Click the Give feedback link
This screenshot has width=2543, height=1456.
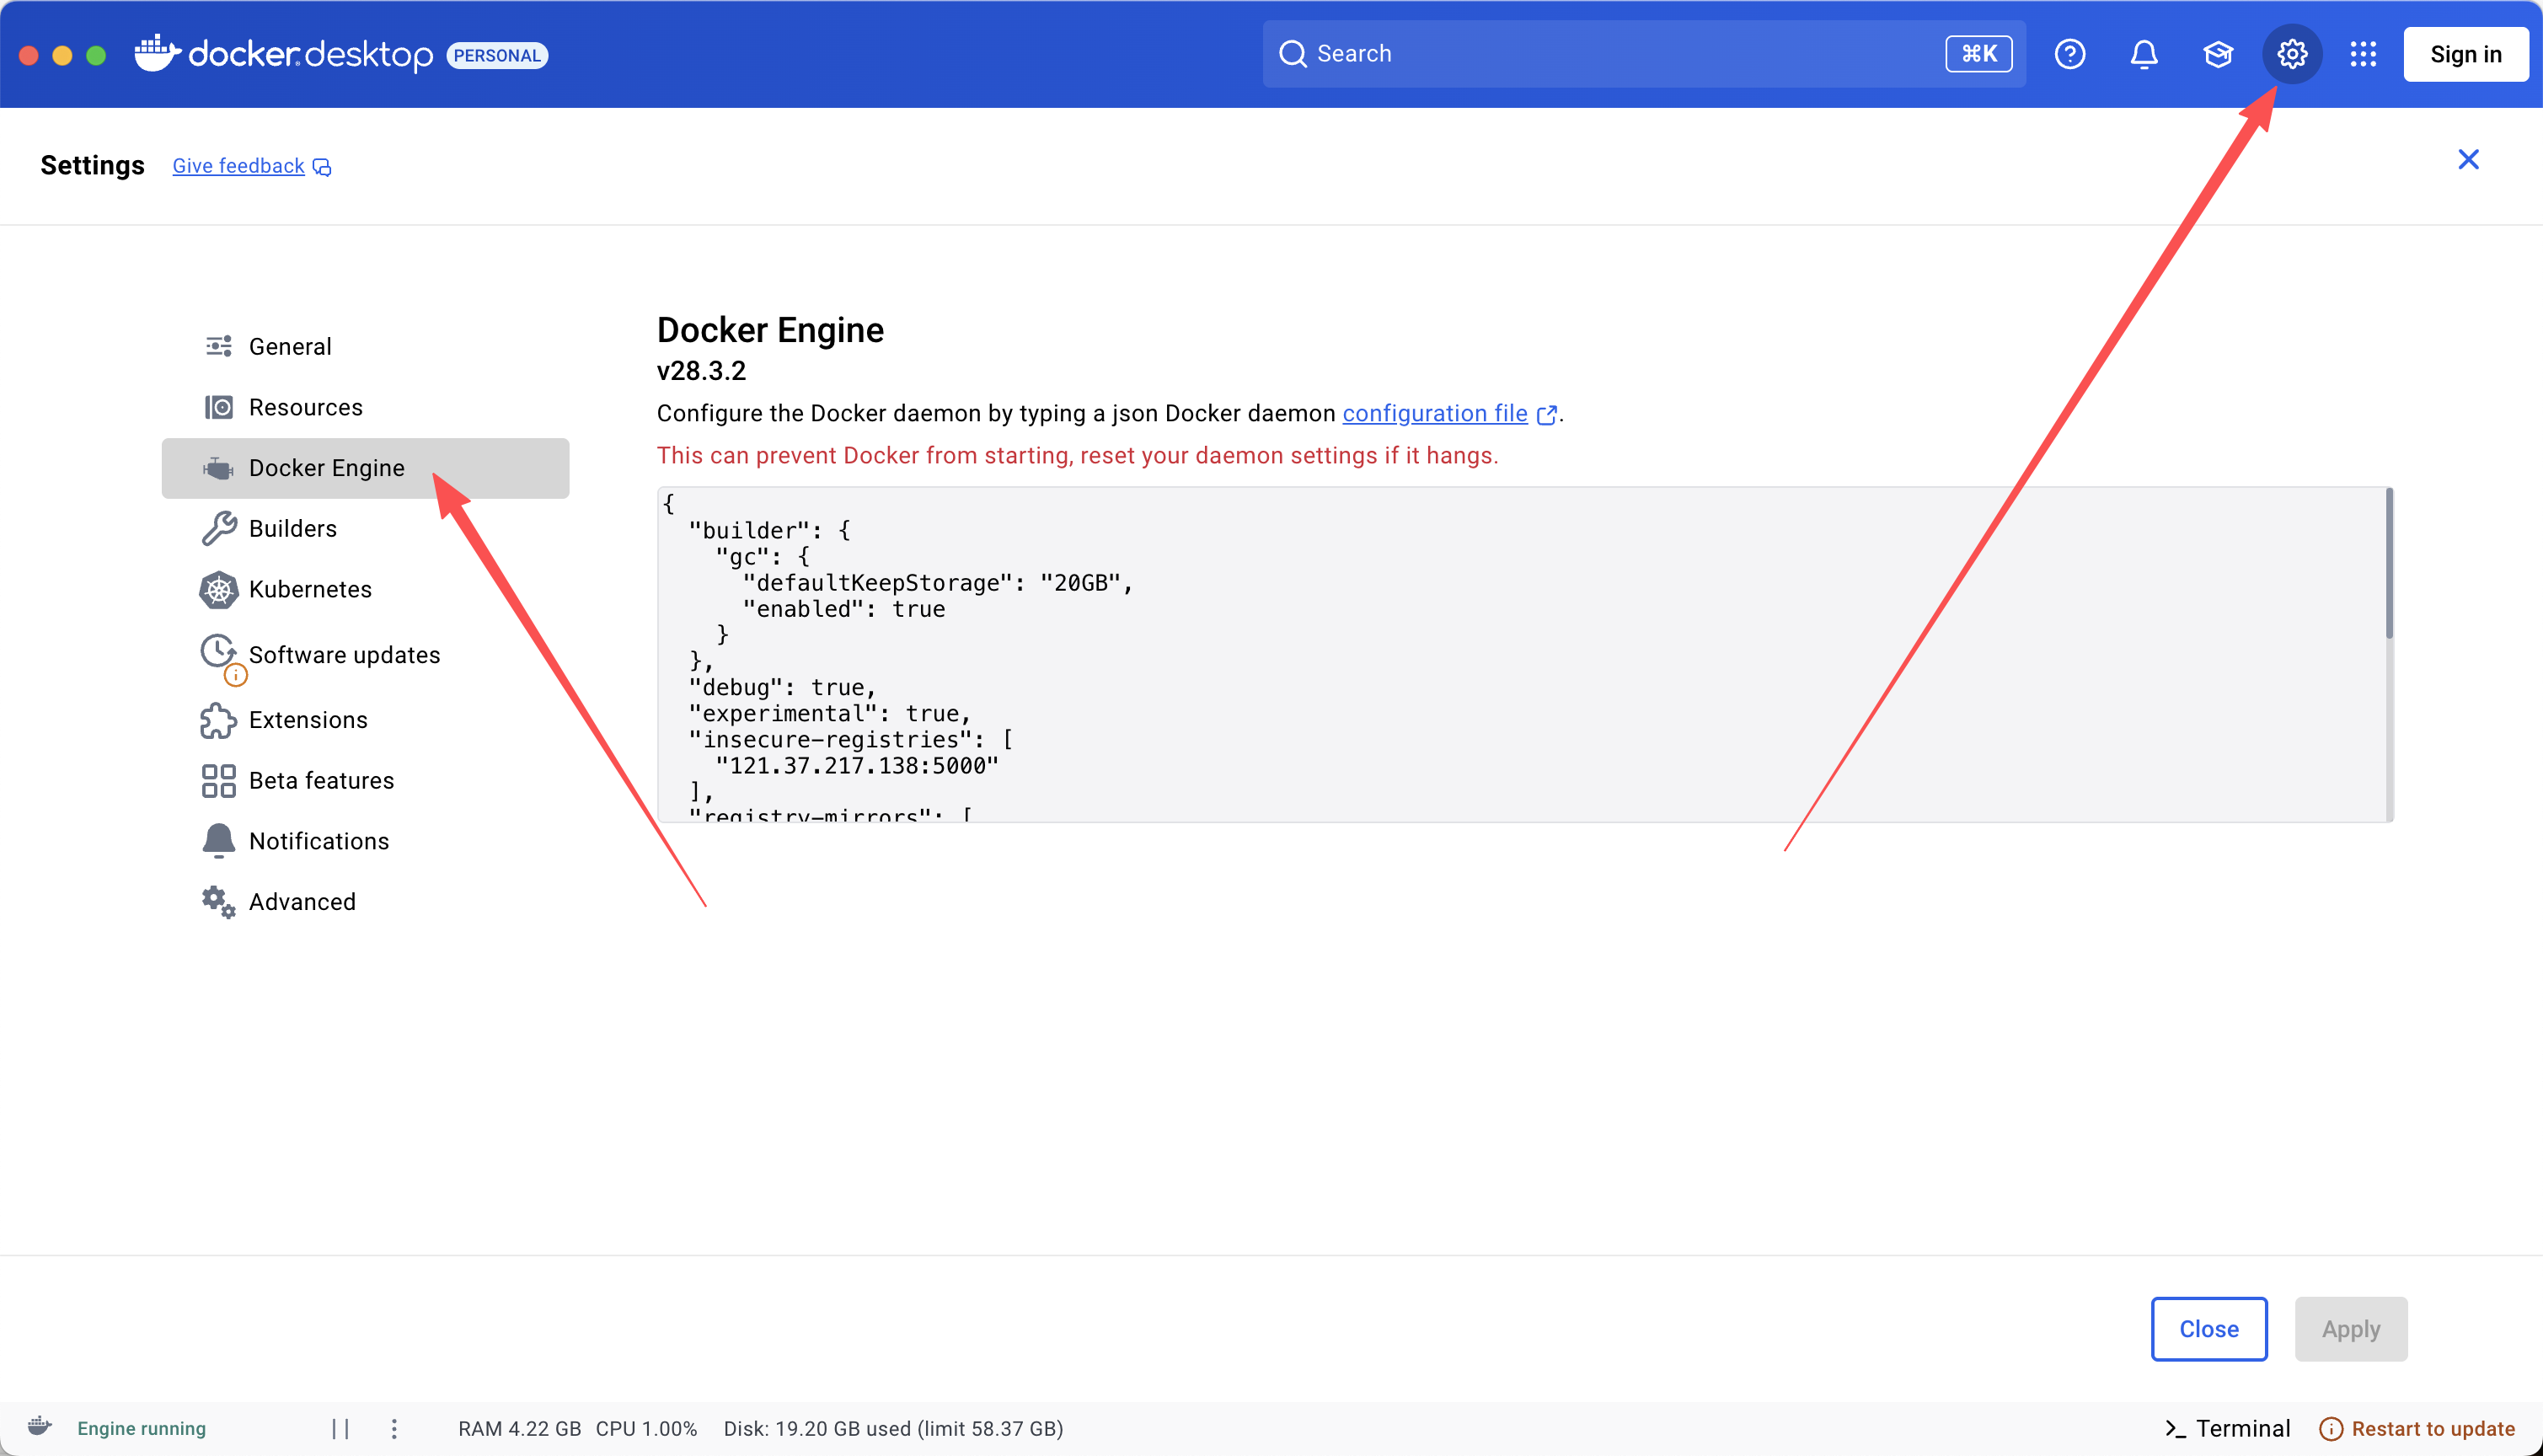(x=237, y=165)
